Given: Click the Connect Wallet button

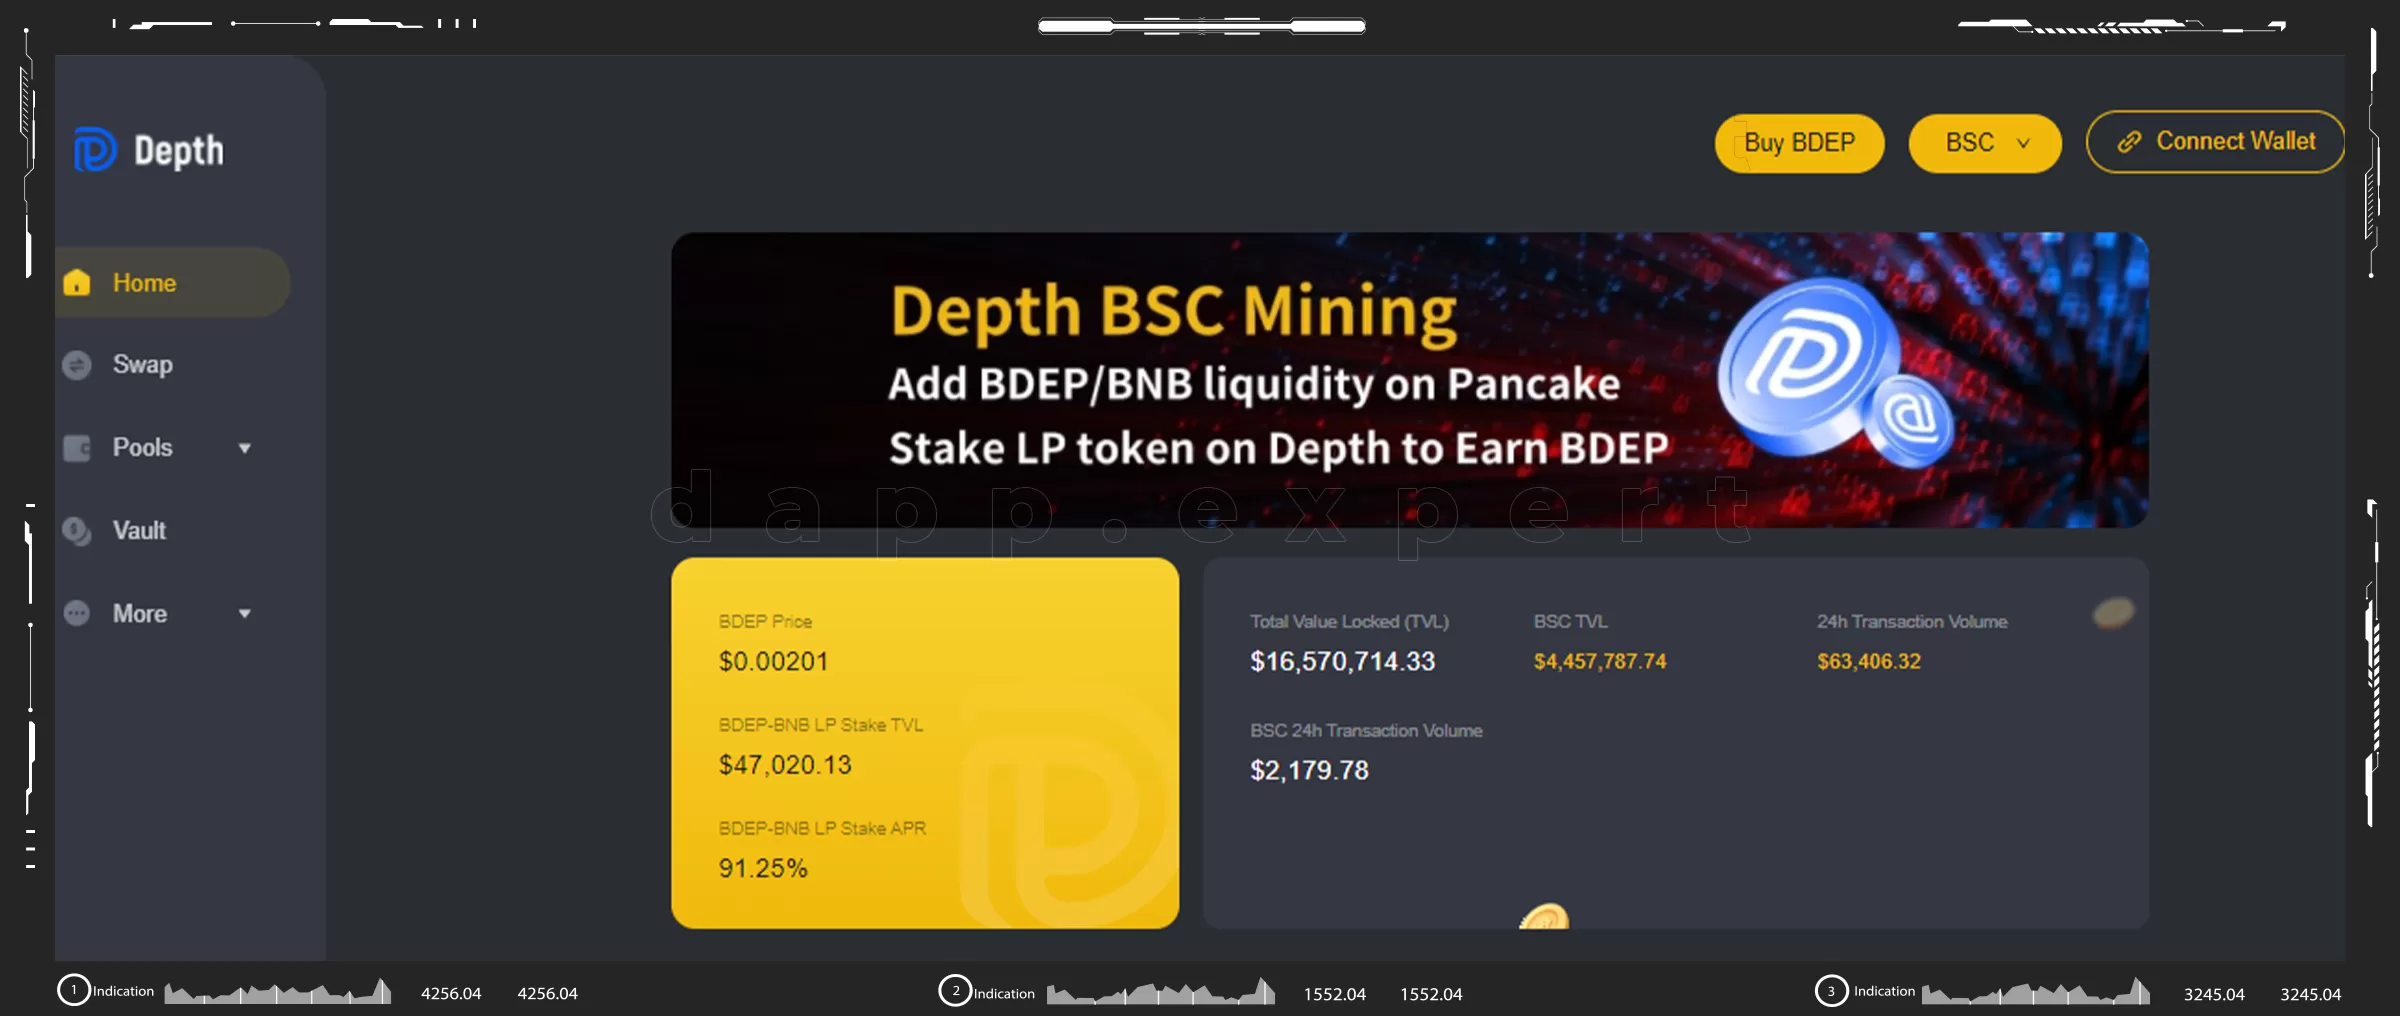Looking at the screenshot, I should pyautogui.click(x=2215, y=142).
